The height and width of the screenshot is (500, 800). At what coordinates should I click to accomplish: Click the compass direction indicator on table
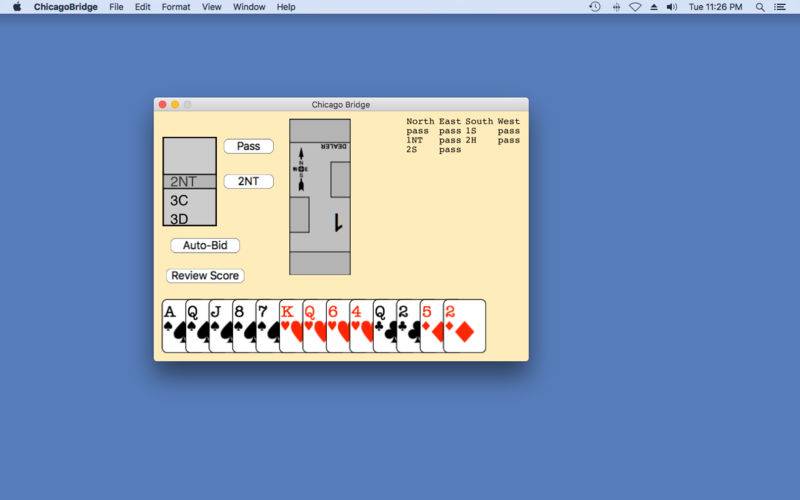point(301,169)
